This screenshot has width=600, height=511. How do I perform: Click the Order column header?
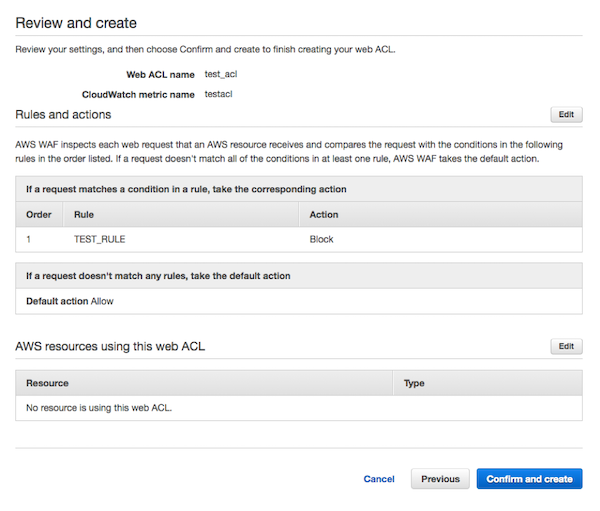[x=38, y=214]
